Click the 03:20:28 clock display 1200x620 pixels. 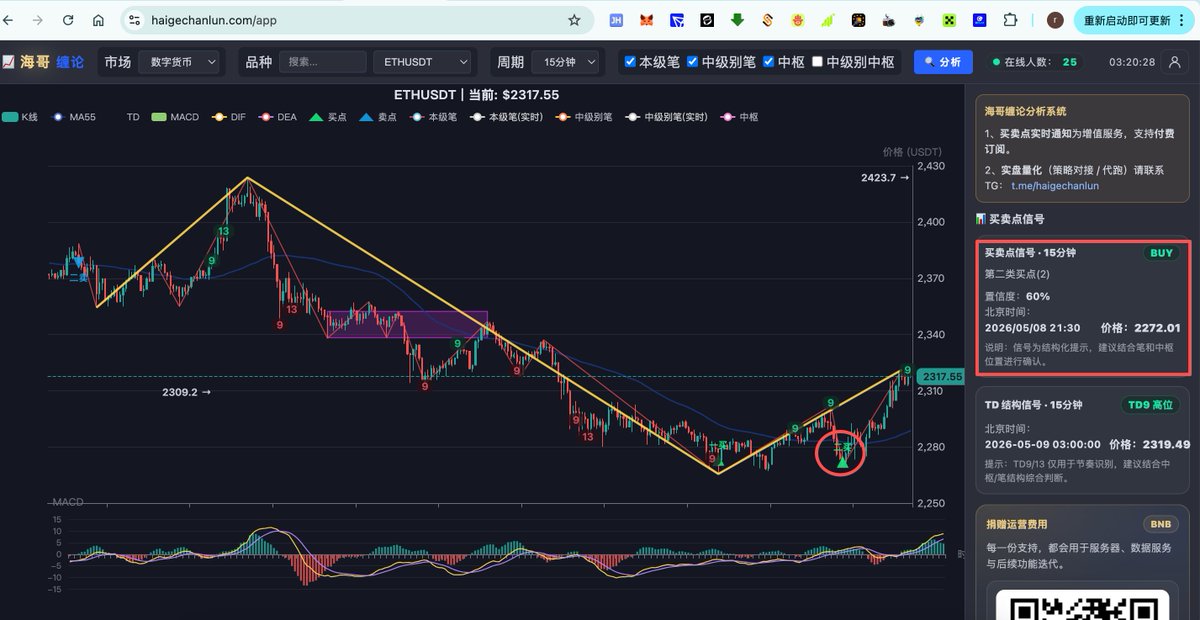click(1132, 62)
